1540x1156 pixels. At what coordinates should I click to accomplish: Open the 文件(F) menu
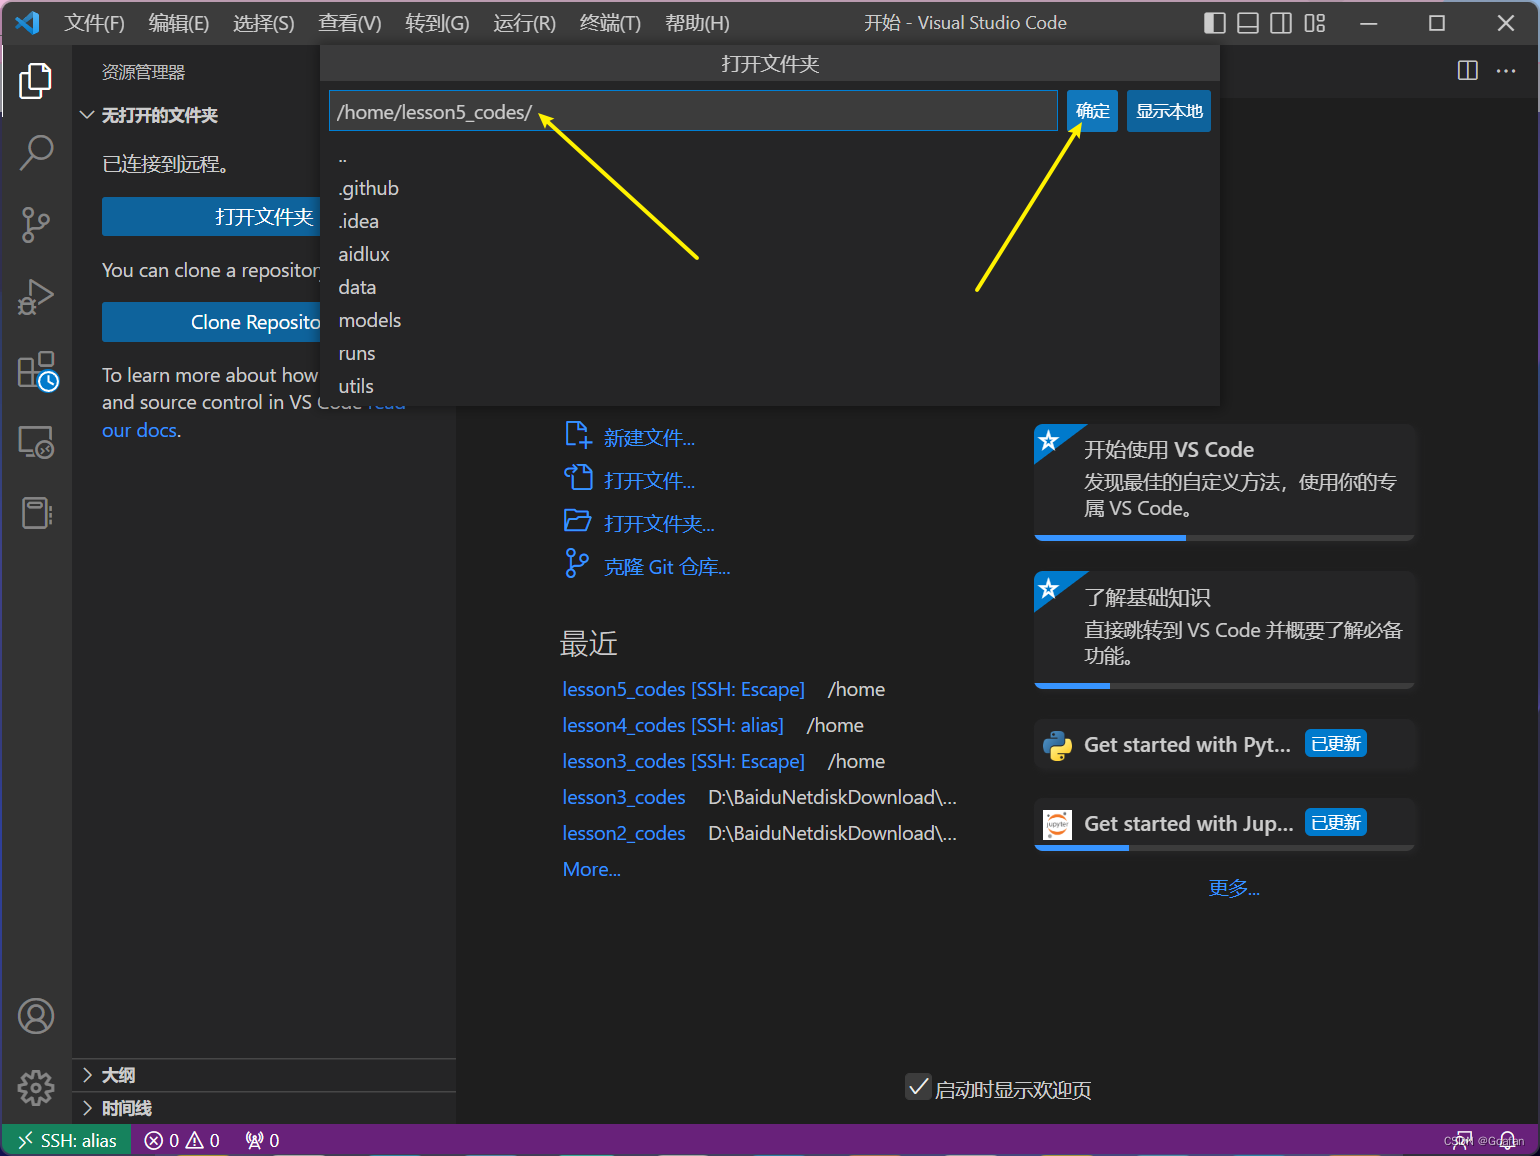pos(95,23)
